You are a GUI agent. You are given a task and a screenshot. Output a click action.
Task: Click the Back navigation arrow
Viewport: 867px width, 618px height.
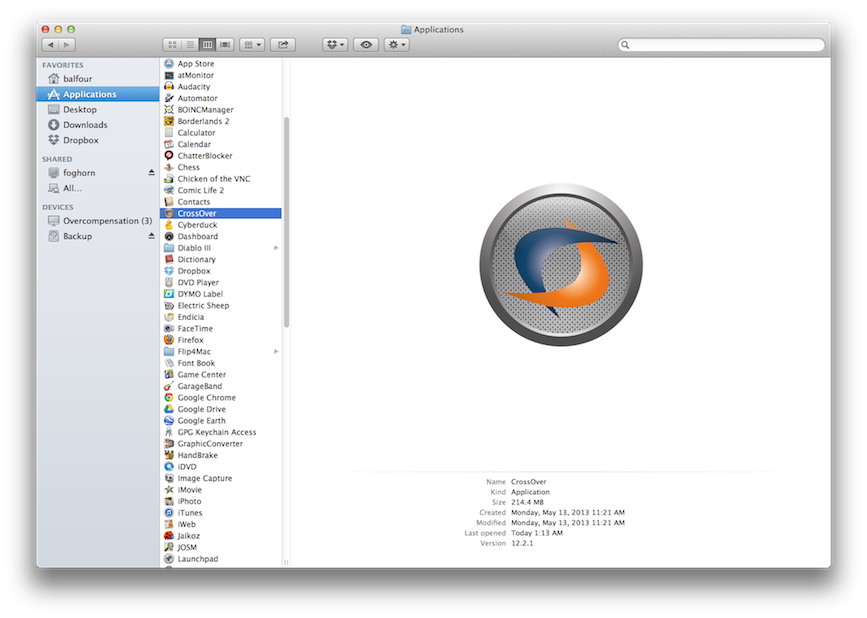pos(49,45)
